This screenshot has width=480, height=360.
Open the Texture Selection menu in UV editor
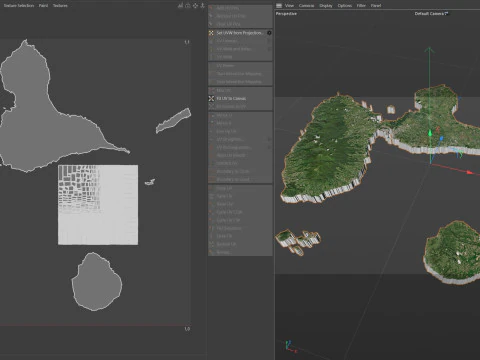coord(19,5)
